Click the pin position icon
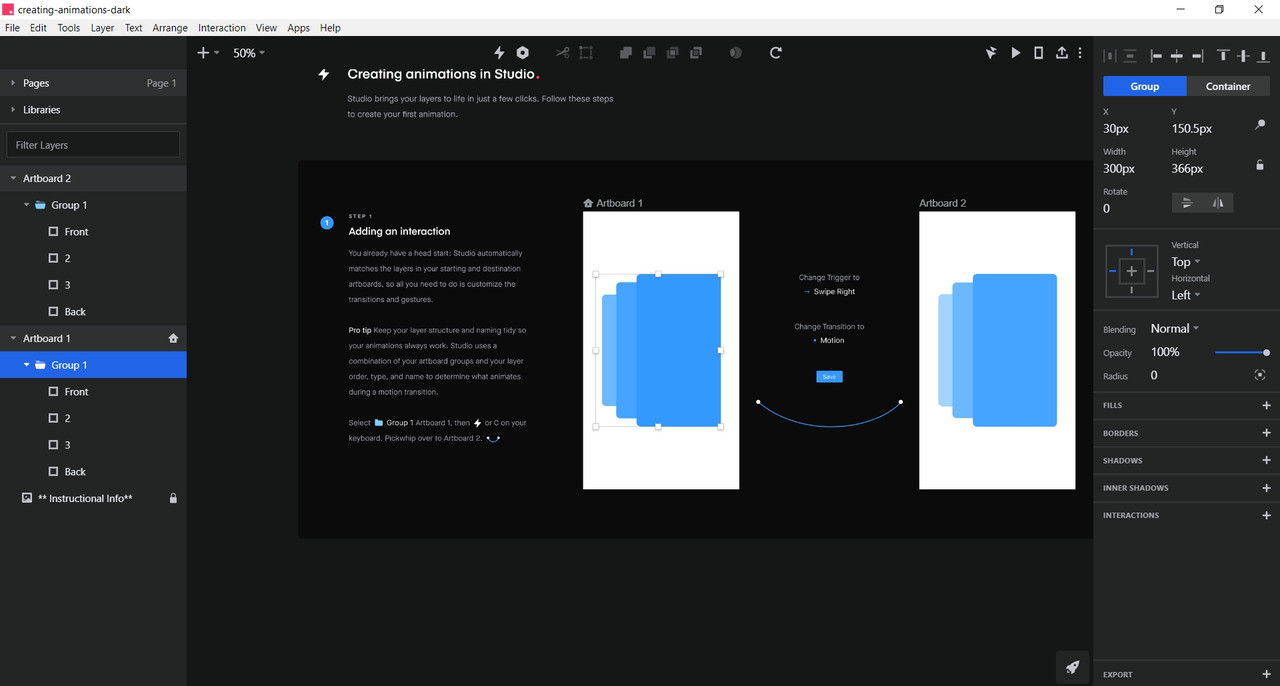Image resolution: width=1280 pixels, height=686 pixels. point(1260,125)
